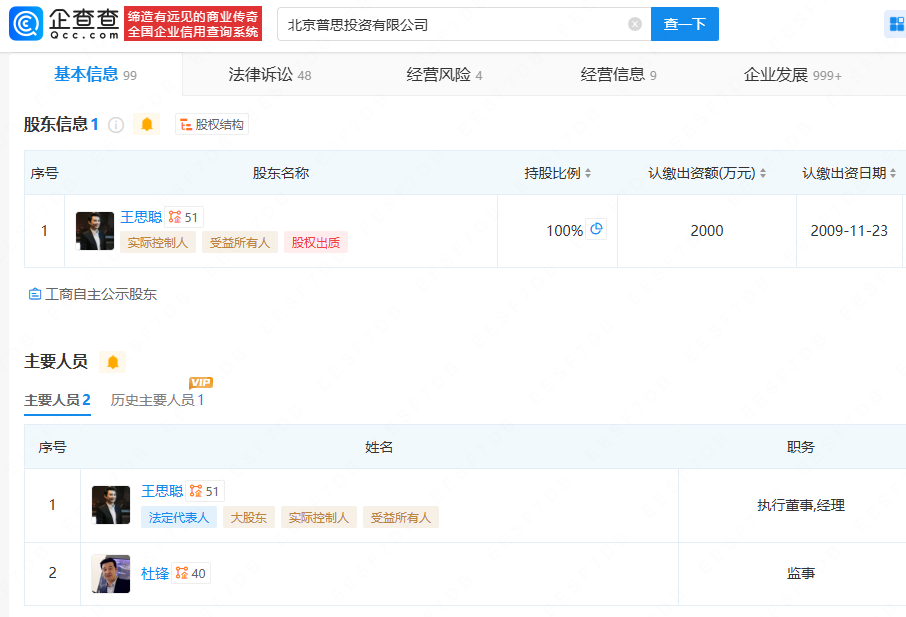This screenshot has height=617, width=906.
Task: Click the 企查查 logo
Action: coord(60,22)
